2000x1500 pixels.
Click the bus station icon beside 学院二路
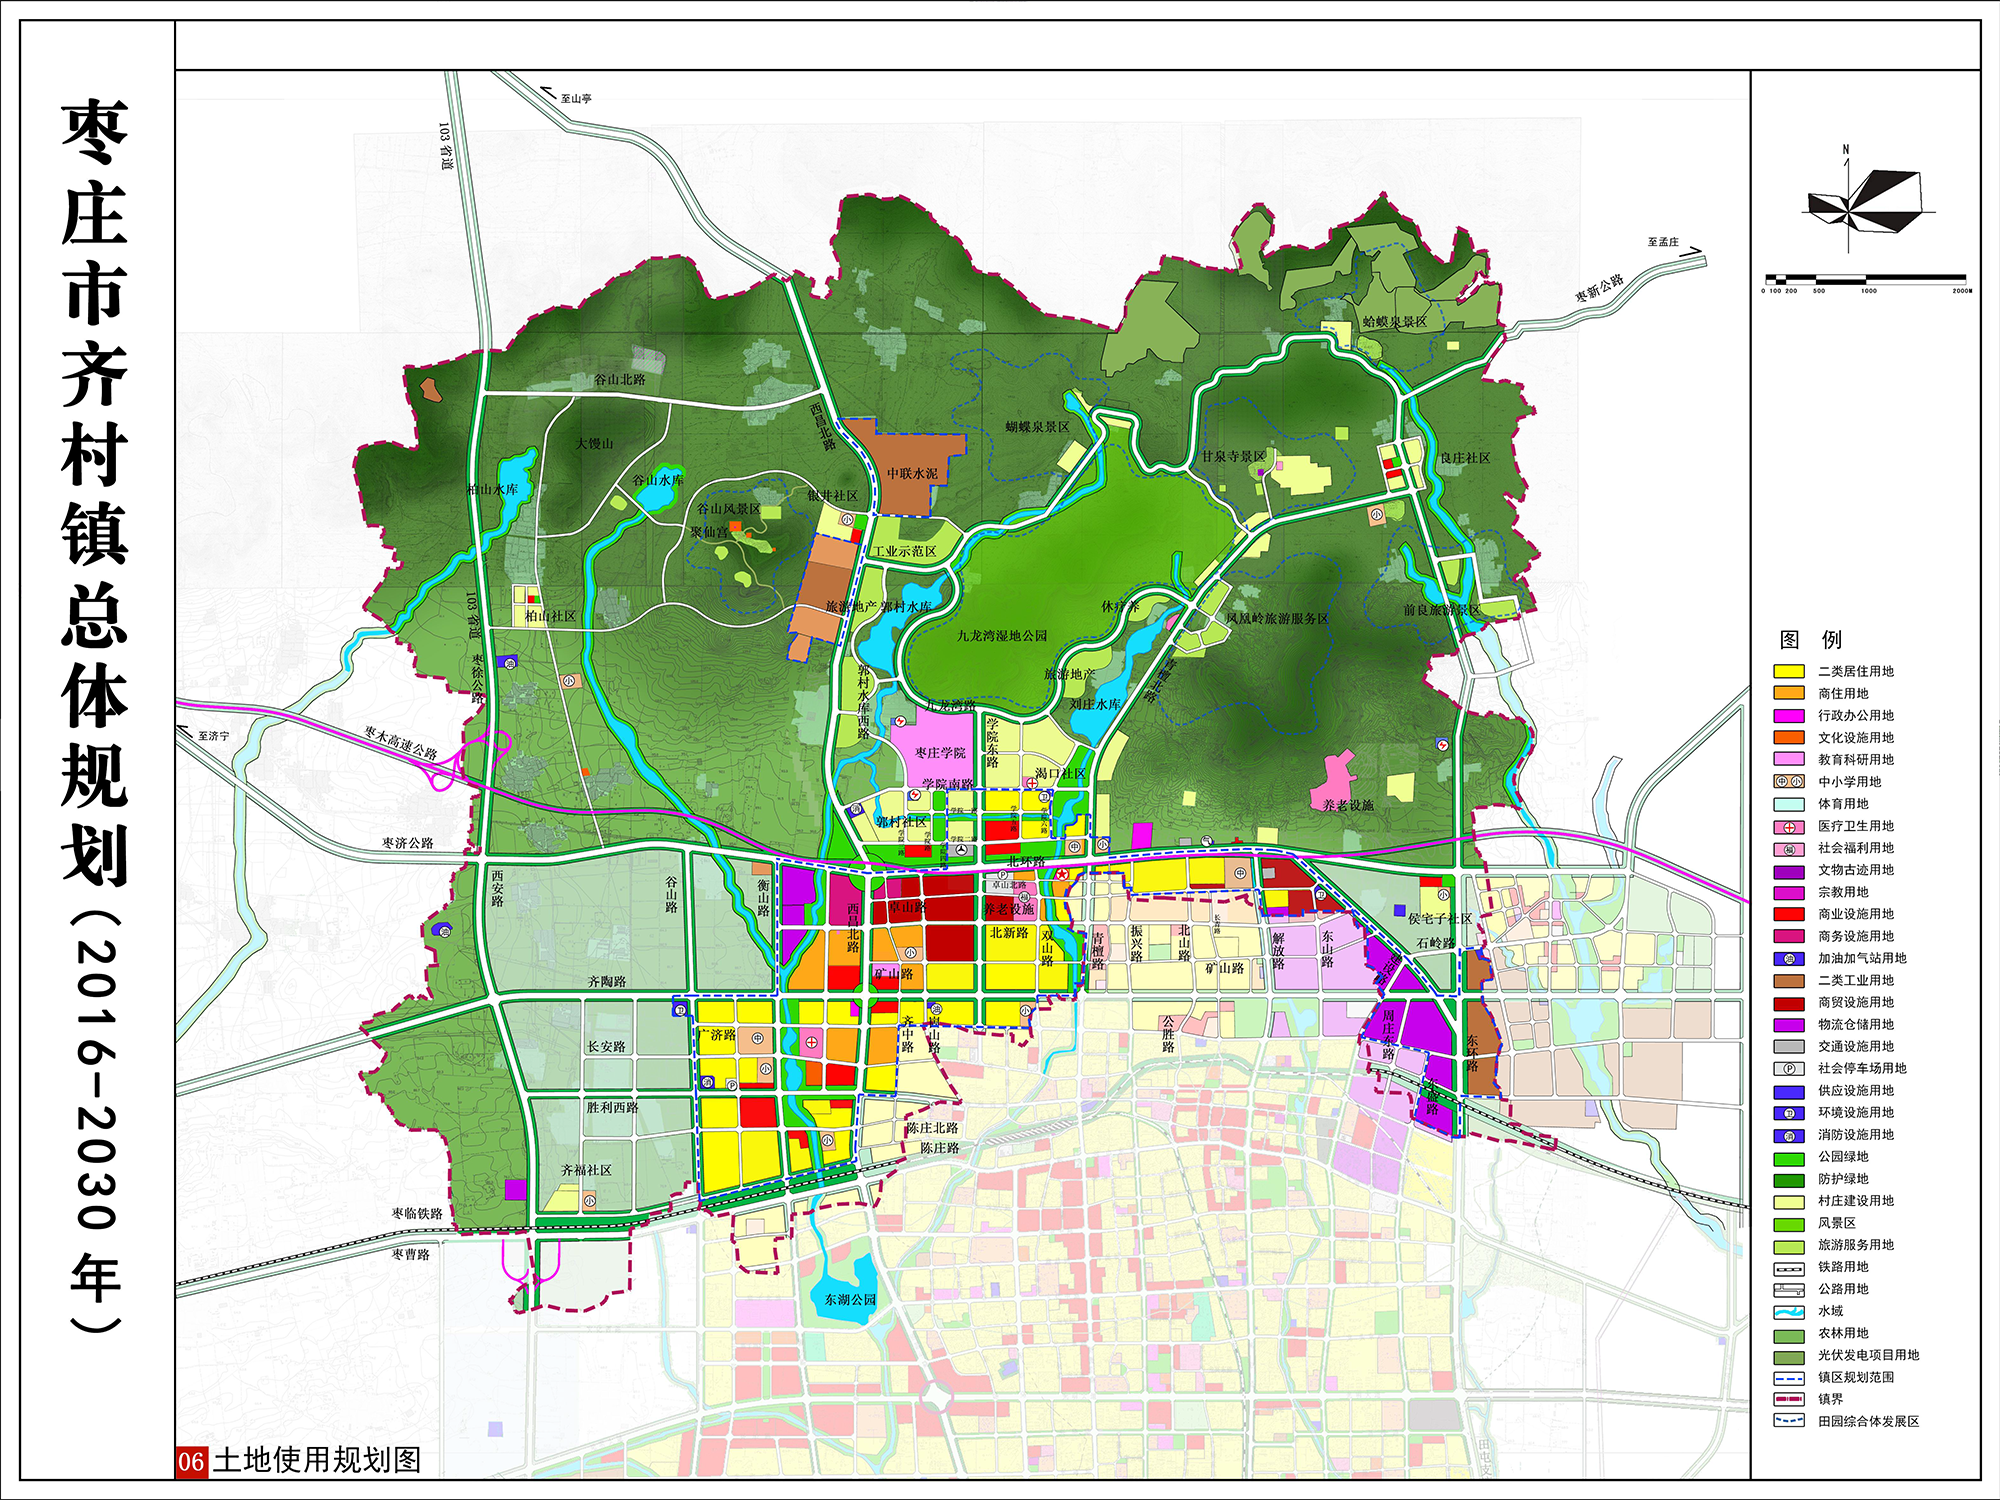pyautogui.click(x=962, y=849)
